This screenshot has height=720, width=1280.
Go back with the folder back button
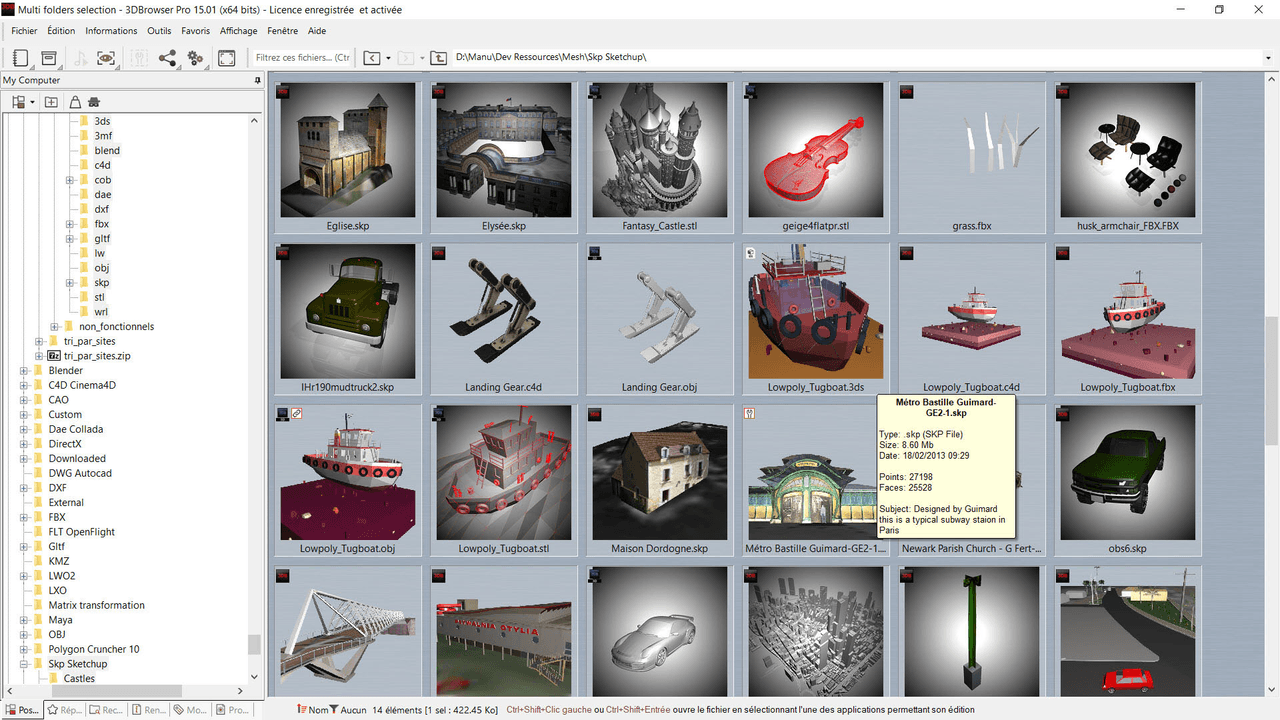[x=372, y=58]
